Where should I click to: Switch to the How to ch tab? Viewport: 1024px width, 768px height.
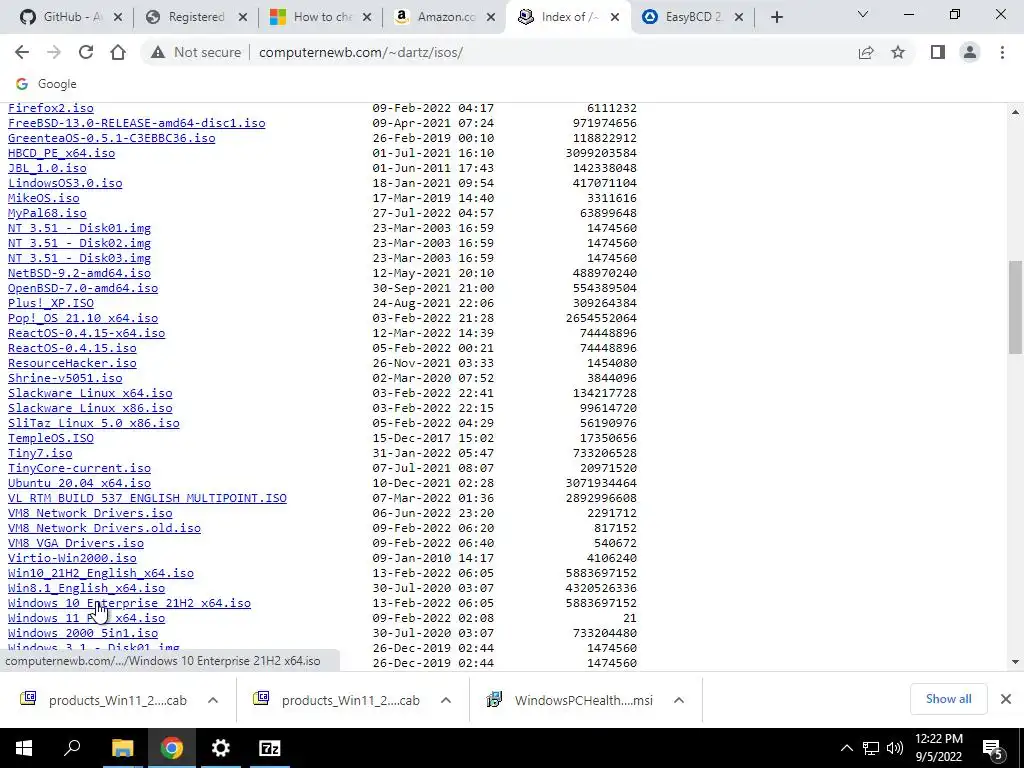(313, 18)
